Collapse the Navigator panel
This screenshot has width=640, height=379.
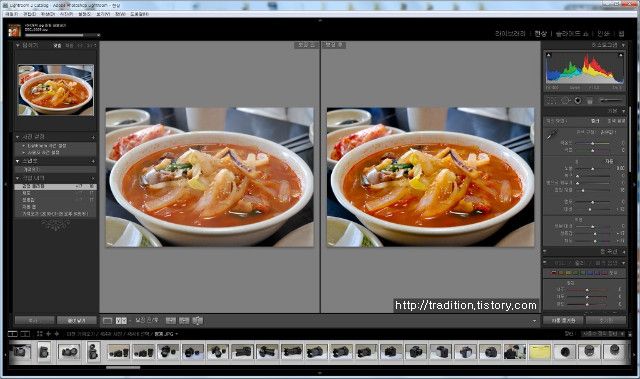coord(18,45)
